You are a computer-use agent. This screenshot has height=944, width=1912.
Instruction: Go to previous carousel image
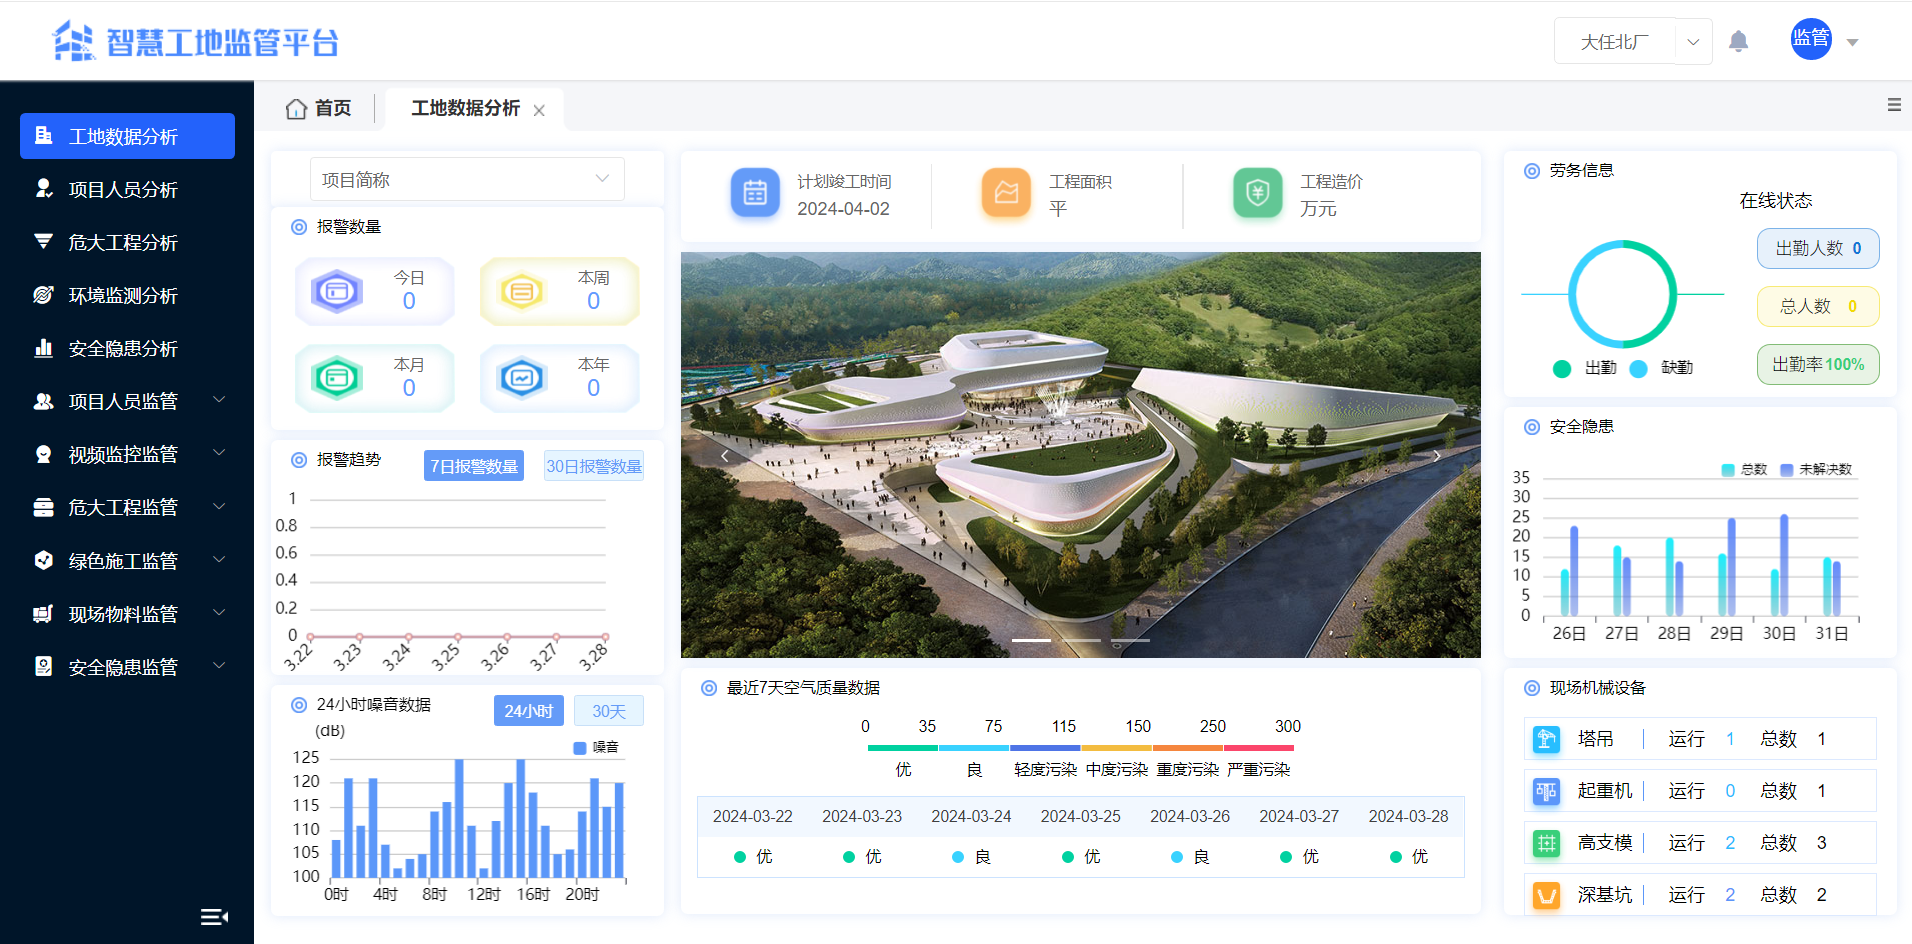tap(725, 455)
